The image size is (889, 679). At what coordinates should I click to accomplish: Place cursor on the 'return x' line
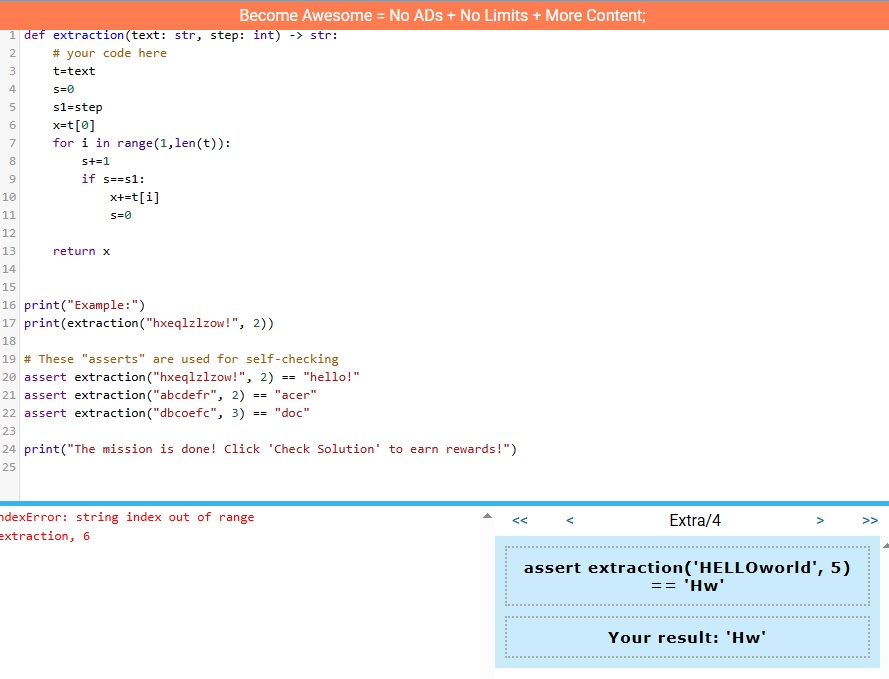(81, 251)
